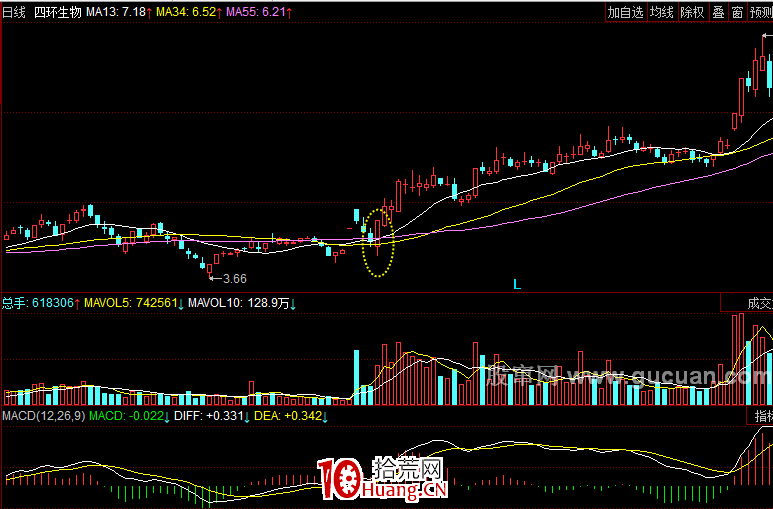
Task: Select the MA13: 7.18 indicator label
Action: coord(119,12)
